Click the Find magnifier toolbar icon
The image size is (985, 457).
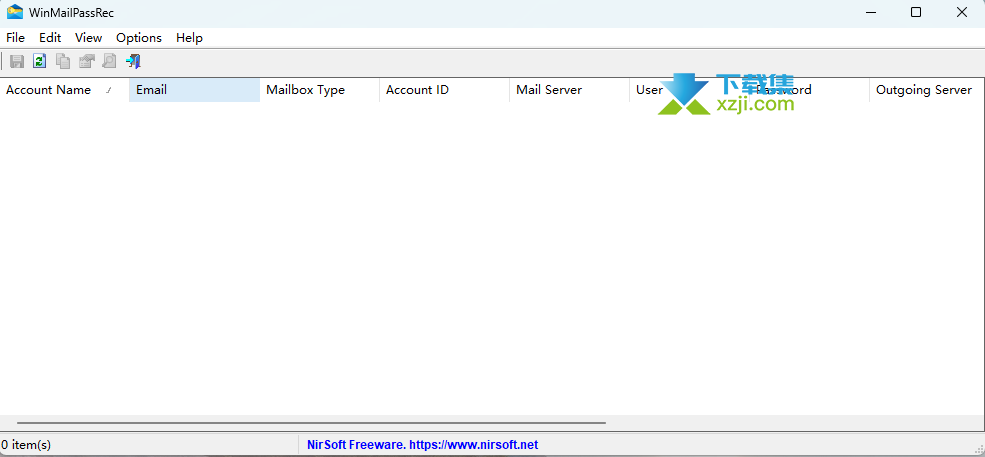[109, 61]
